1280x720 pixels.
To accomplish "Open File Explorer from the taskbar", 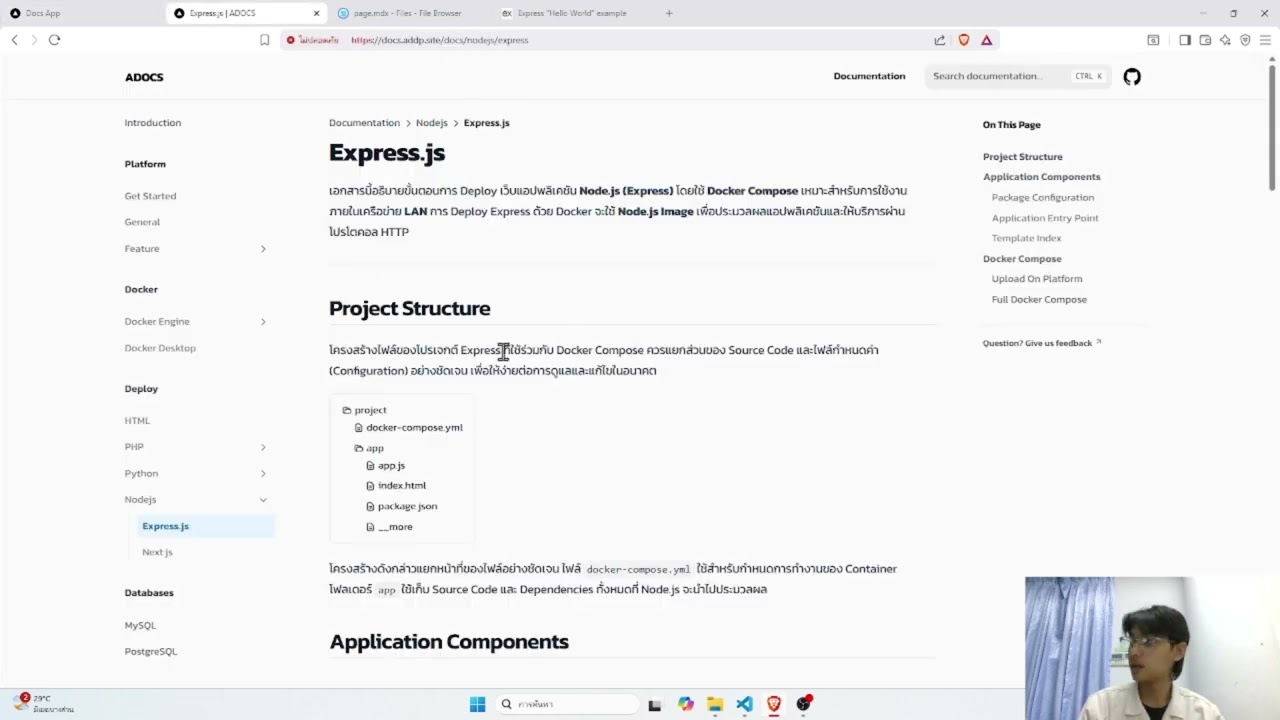I will [715, 704].
